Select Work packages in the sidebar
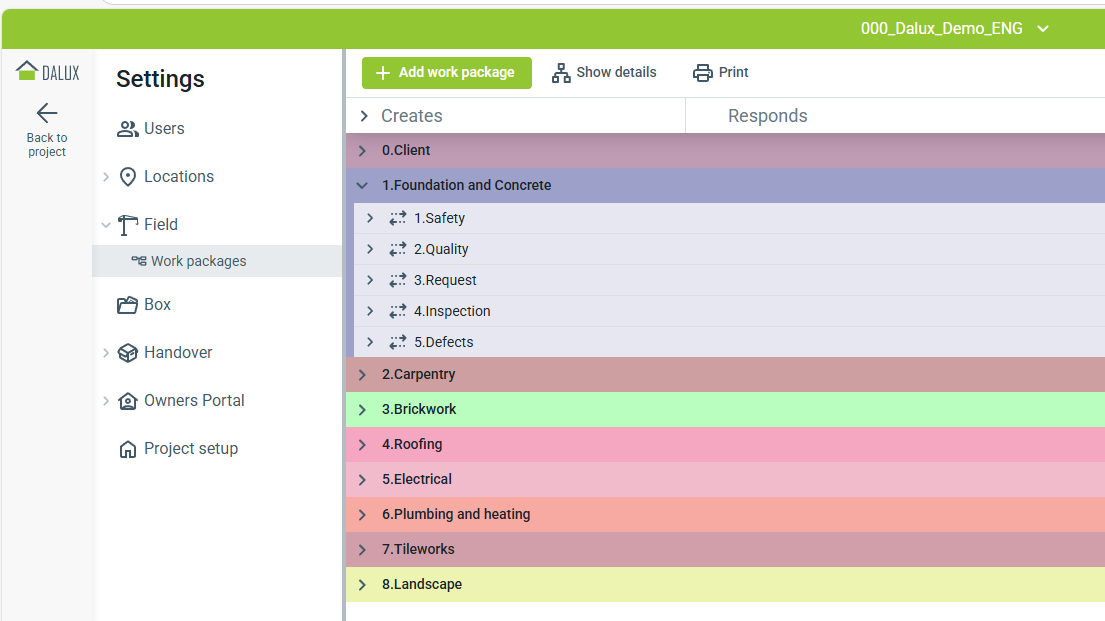Viewport: 1105px width, 621px height. pos(198,261)
